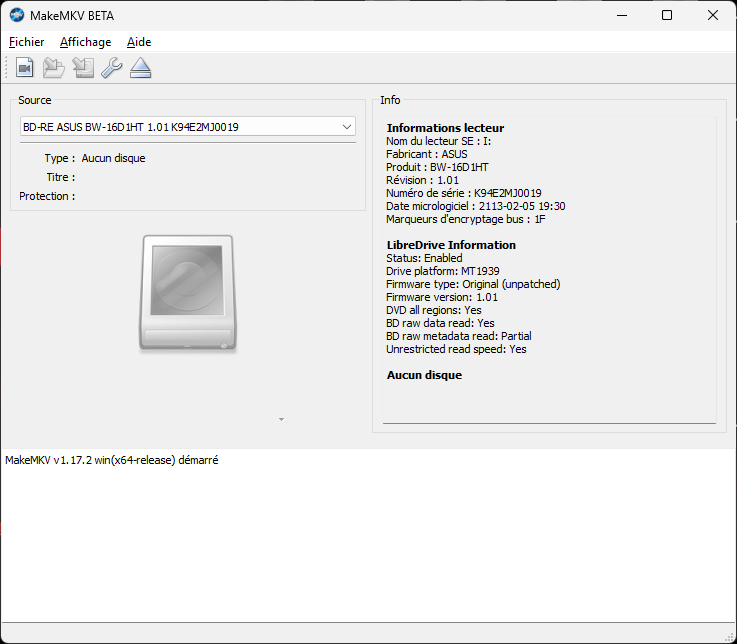Click 'Type : Aucun disque' in Source panel

(x=95, y=158)
